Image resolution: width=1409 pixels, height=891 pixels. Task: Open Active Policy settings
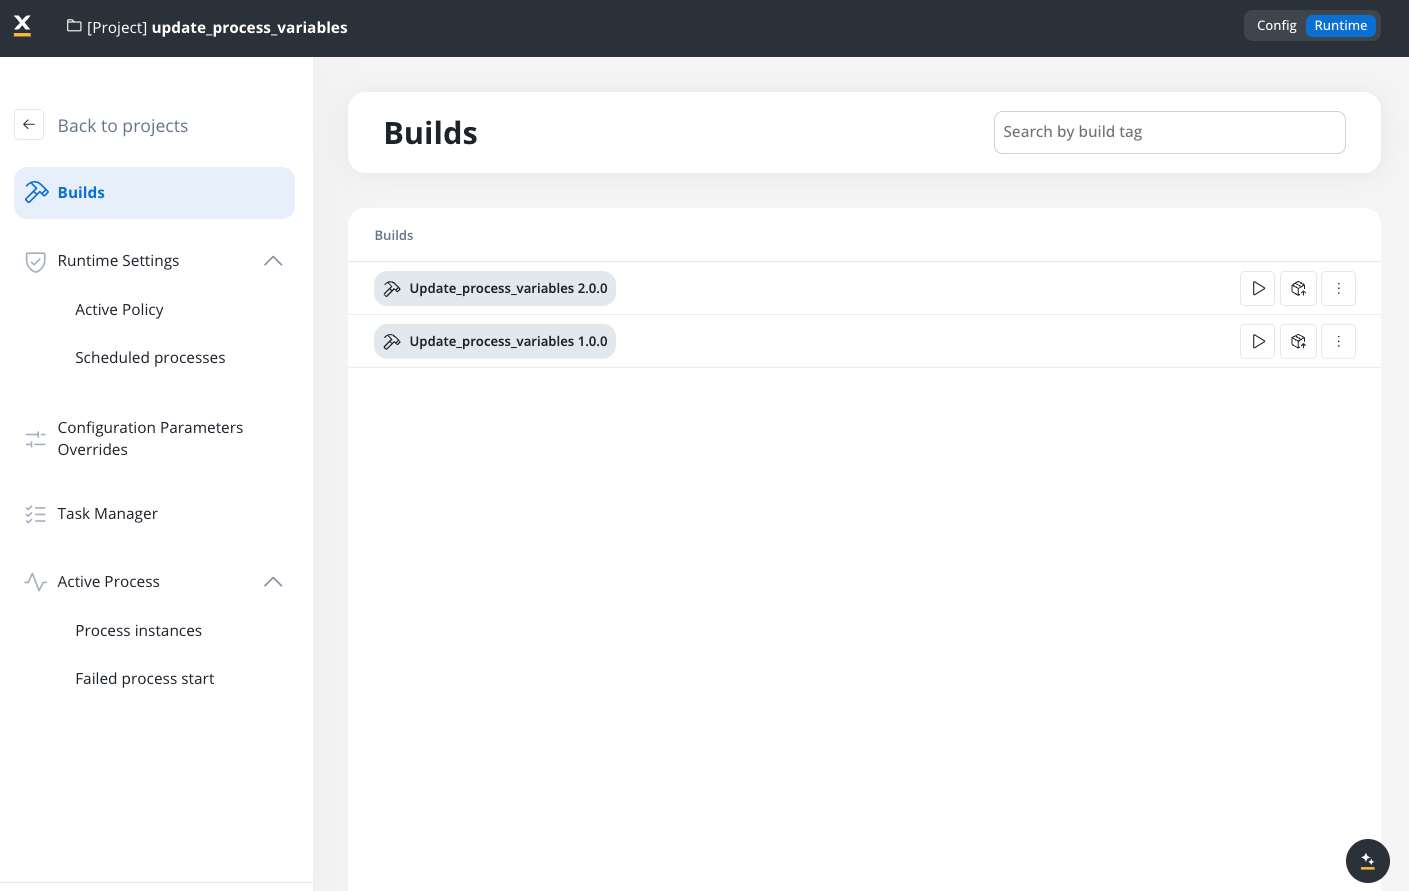[119, 310]
